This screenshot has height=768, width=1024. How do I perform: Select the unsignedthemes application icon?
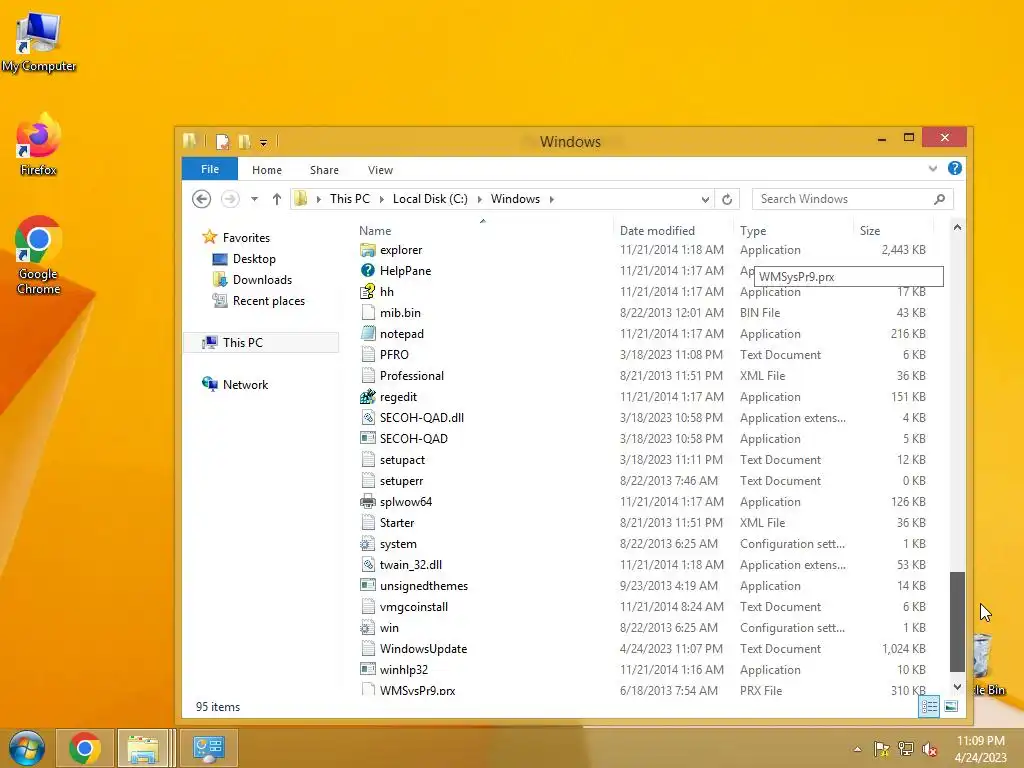(368, 585)
